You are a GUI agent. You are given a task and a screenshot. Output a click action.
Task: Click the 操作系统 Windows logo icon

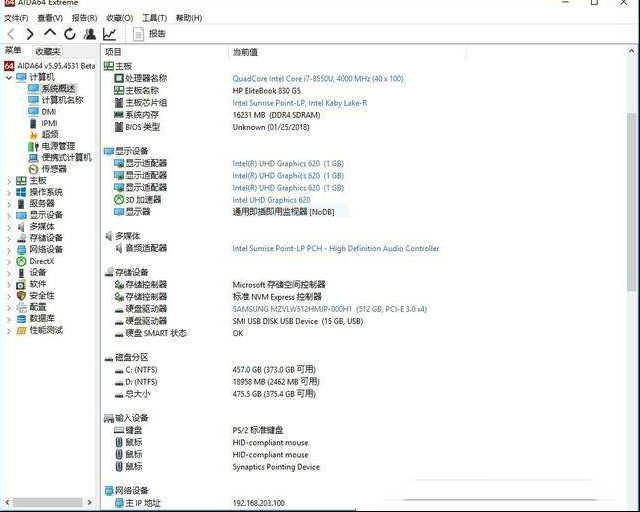point(21,192)
